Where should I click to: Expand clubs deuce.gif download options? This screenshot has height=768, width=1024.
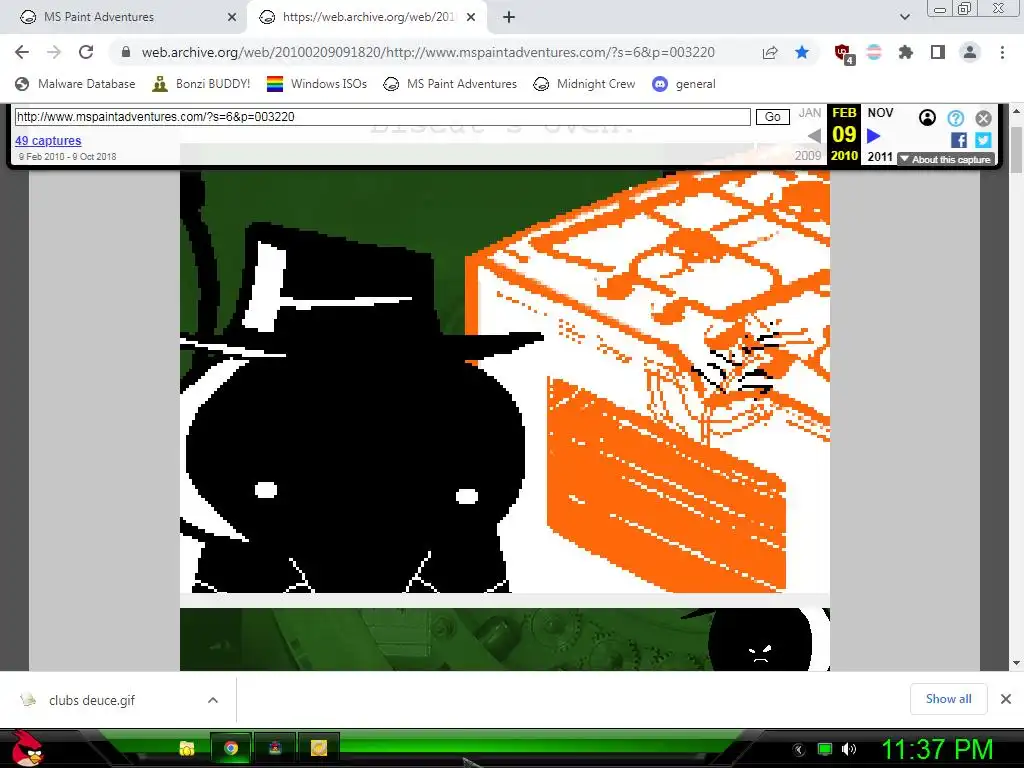(213, 700)
